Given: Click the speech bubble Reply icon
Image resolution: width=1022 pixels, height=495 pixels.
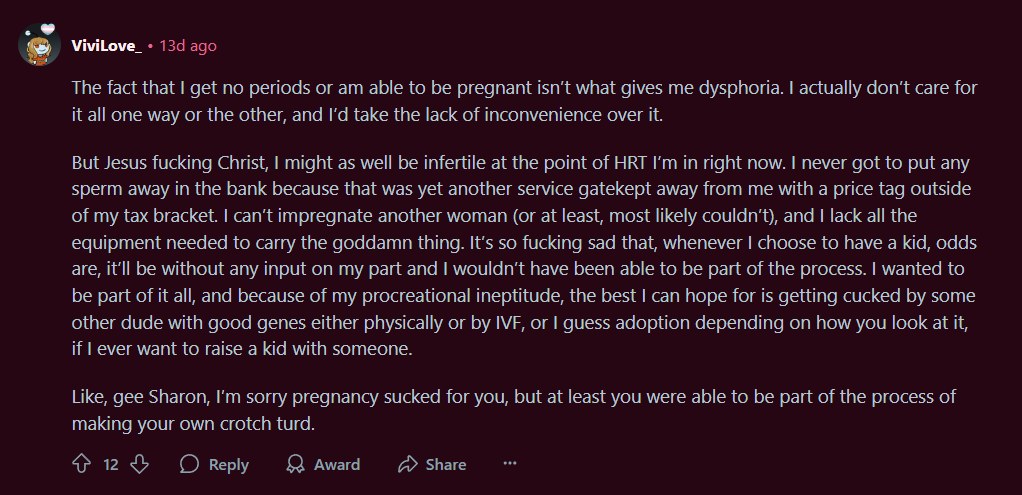Looking at the screenshot, I should pyautogui.click(x=190, y=464).
